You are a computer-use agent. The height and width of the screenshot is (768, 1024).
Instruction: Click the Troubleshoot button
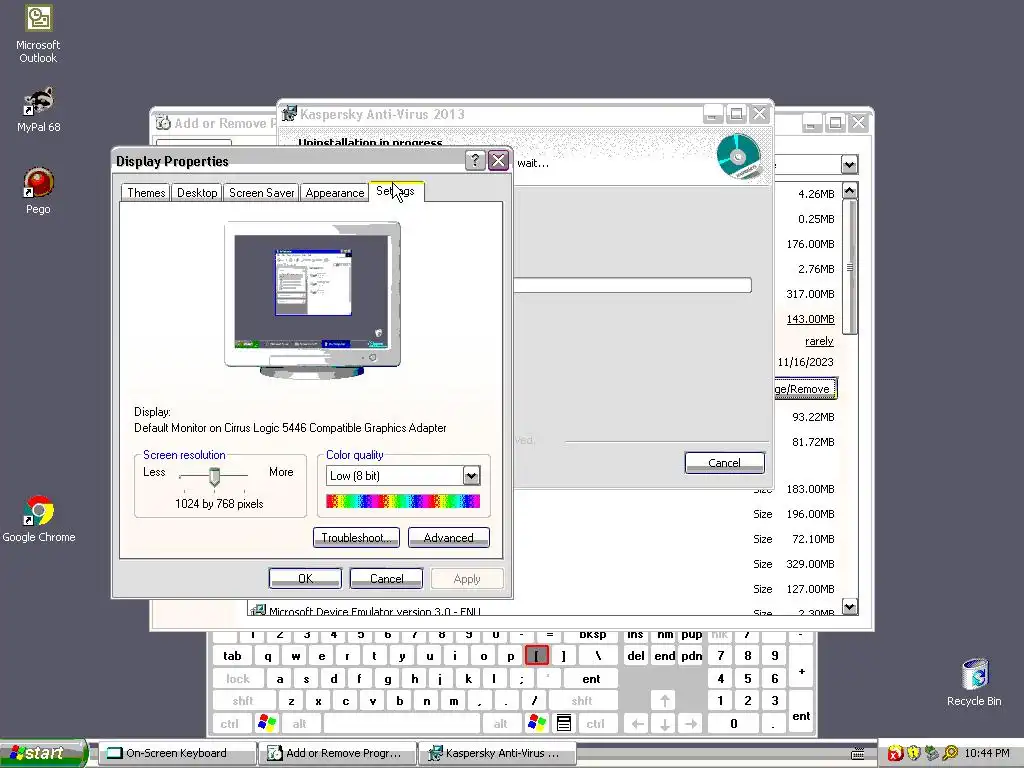click(357, 537)
